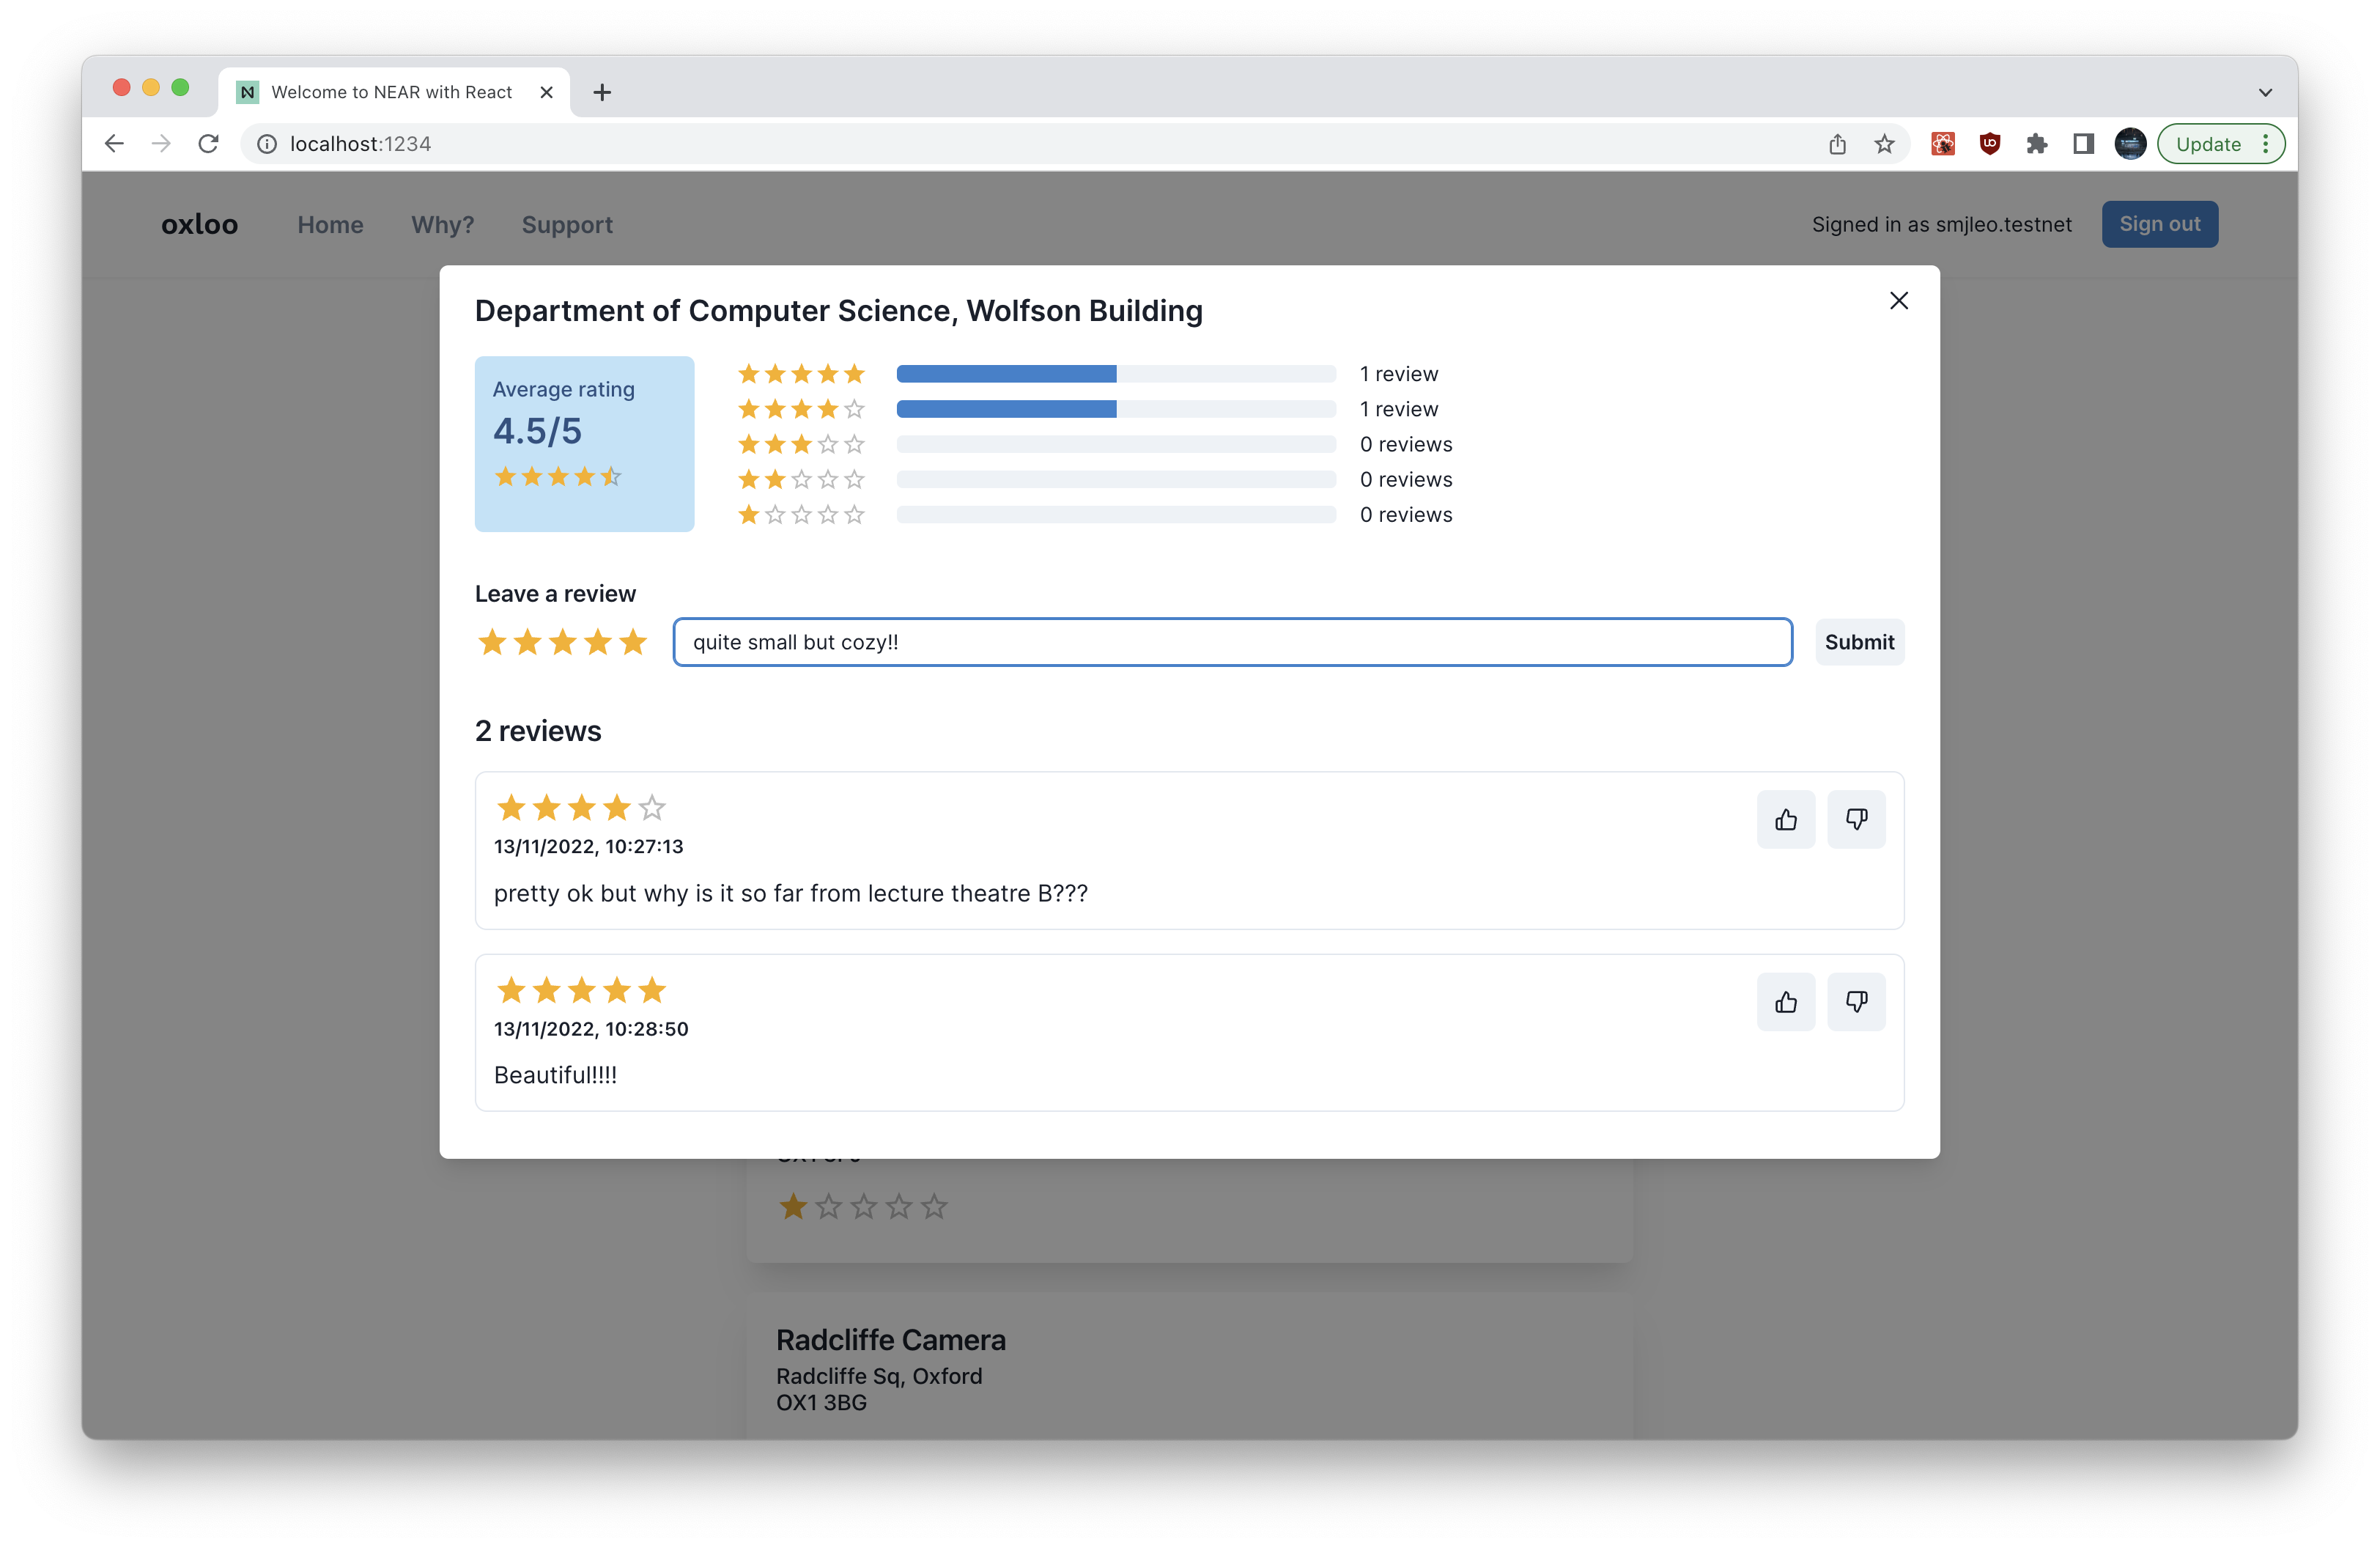Submit the review
The image size is (2380, 1548).
point(1859,642)
